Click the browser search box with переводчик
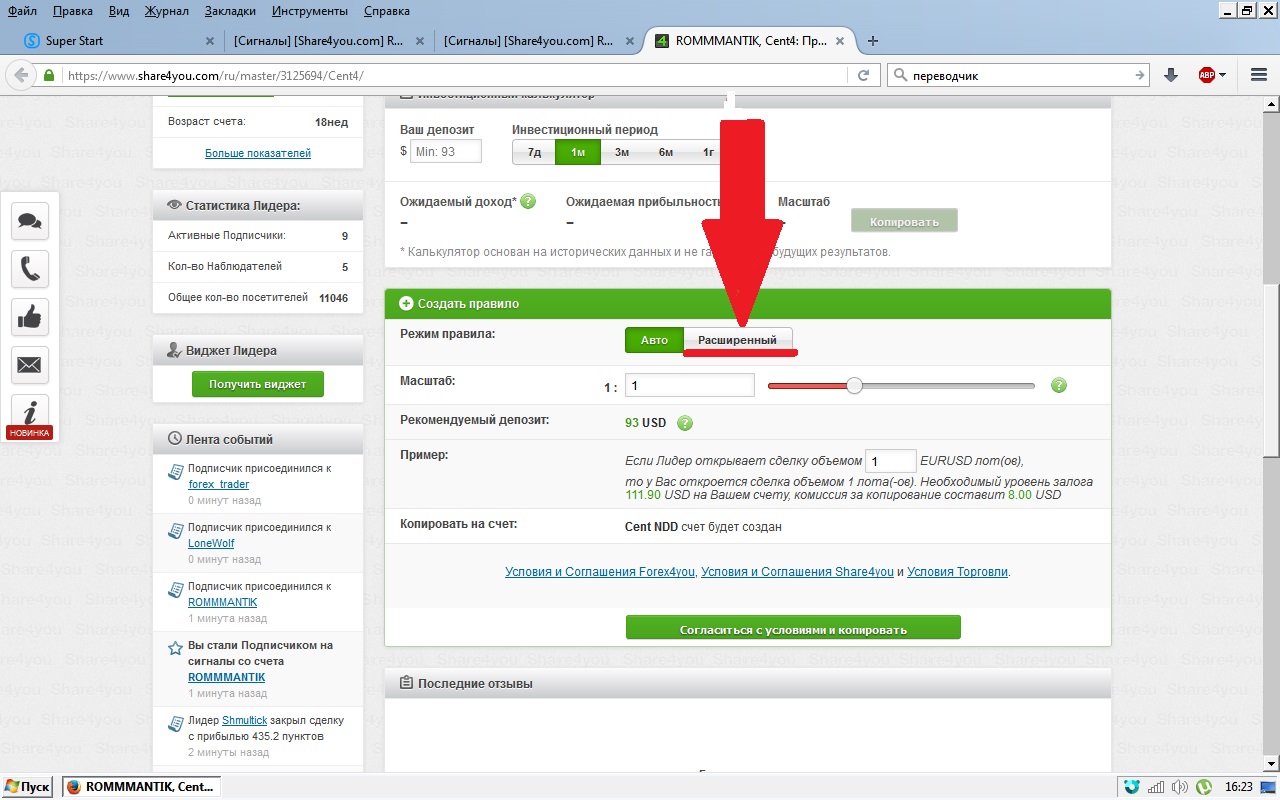 click(x=1018, y=75)
